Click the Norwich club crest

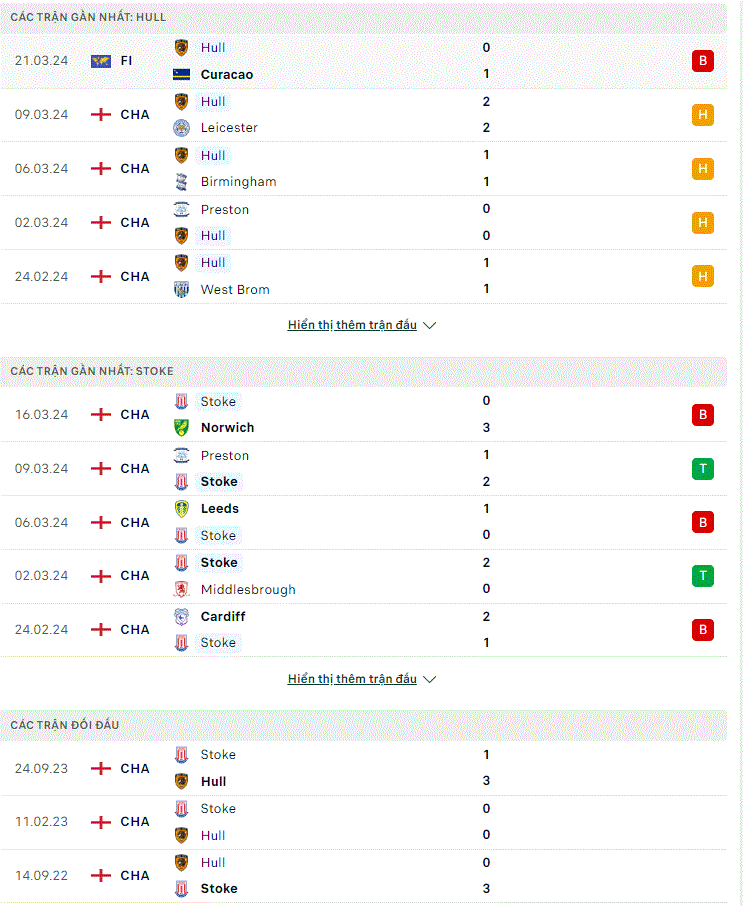point(181,428)
